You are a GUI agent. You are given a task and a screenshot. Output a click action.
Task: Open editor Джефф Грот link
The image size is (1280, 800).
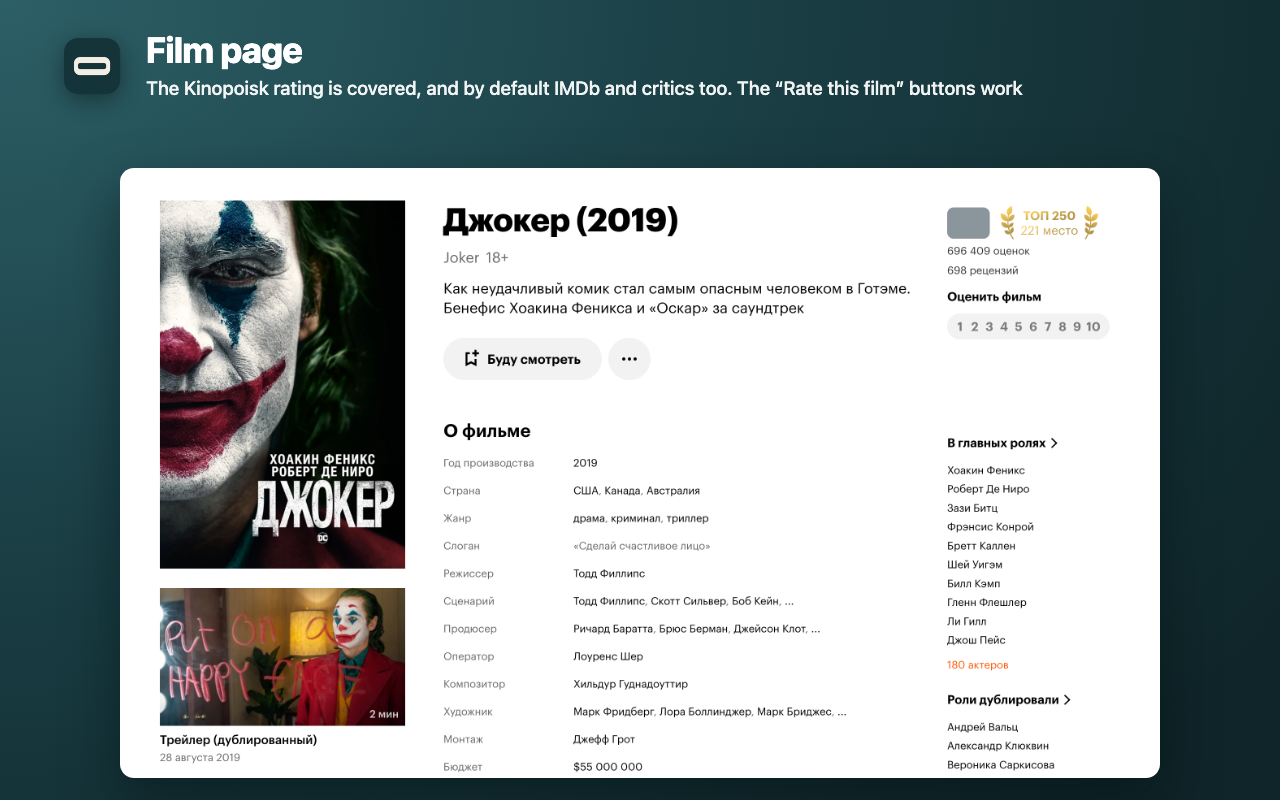(x=604, y=739)
